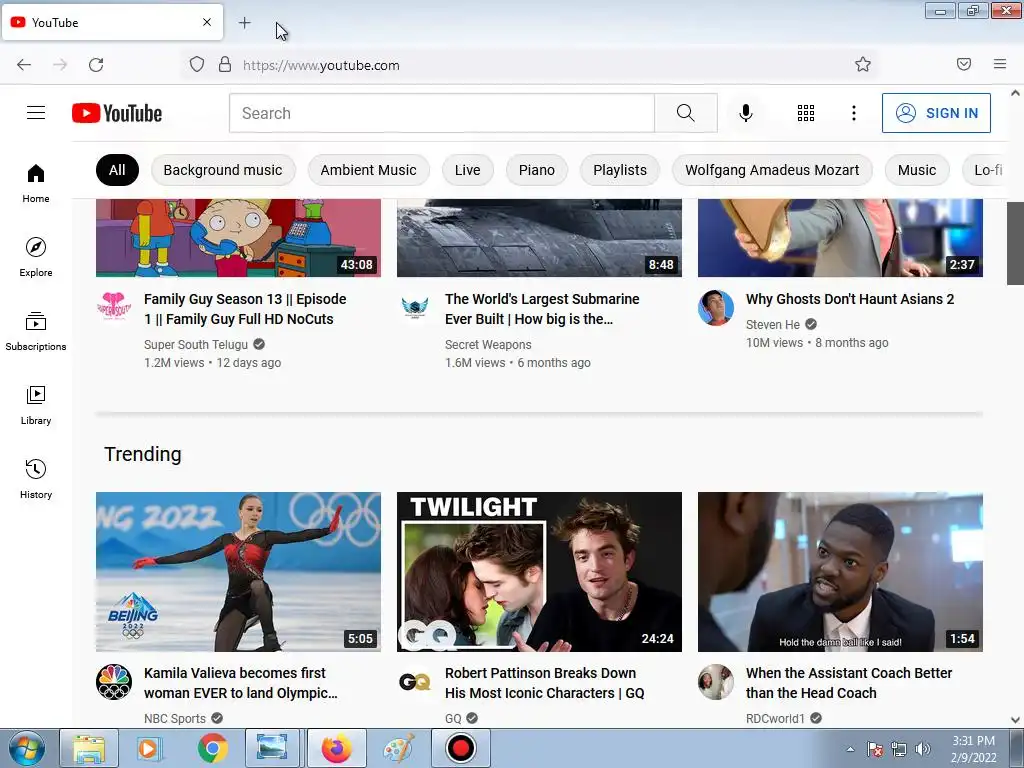
Task: Open the YouTube hamburger guide menu
Action: (36, 113)
